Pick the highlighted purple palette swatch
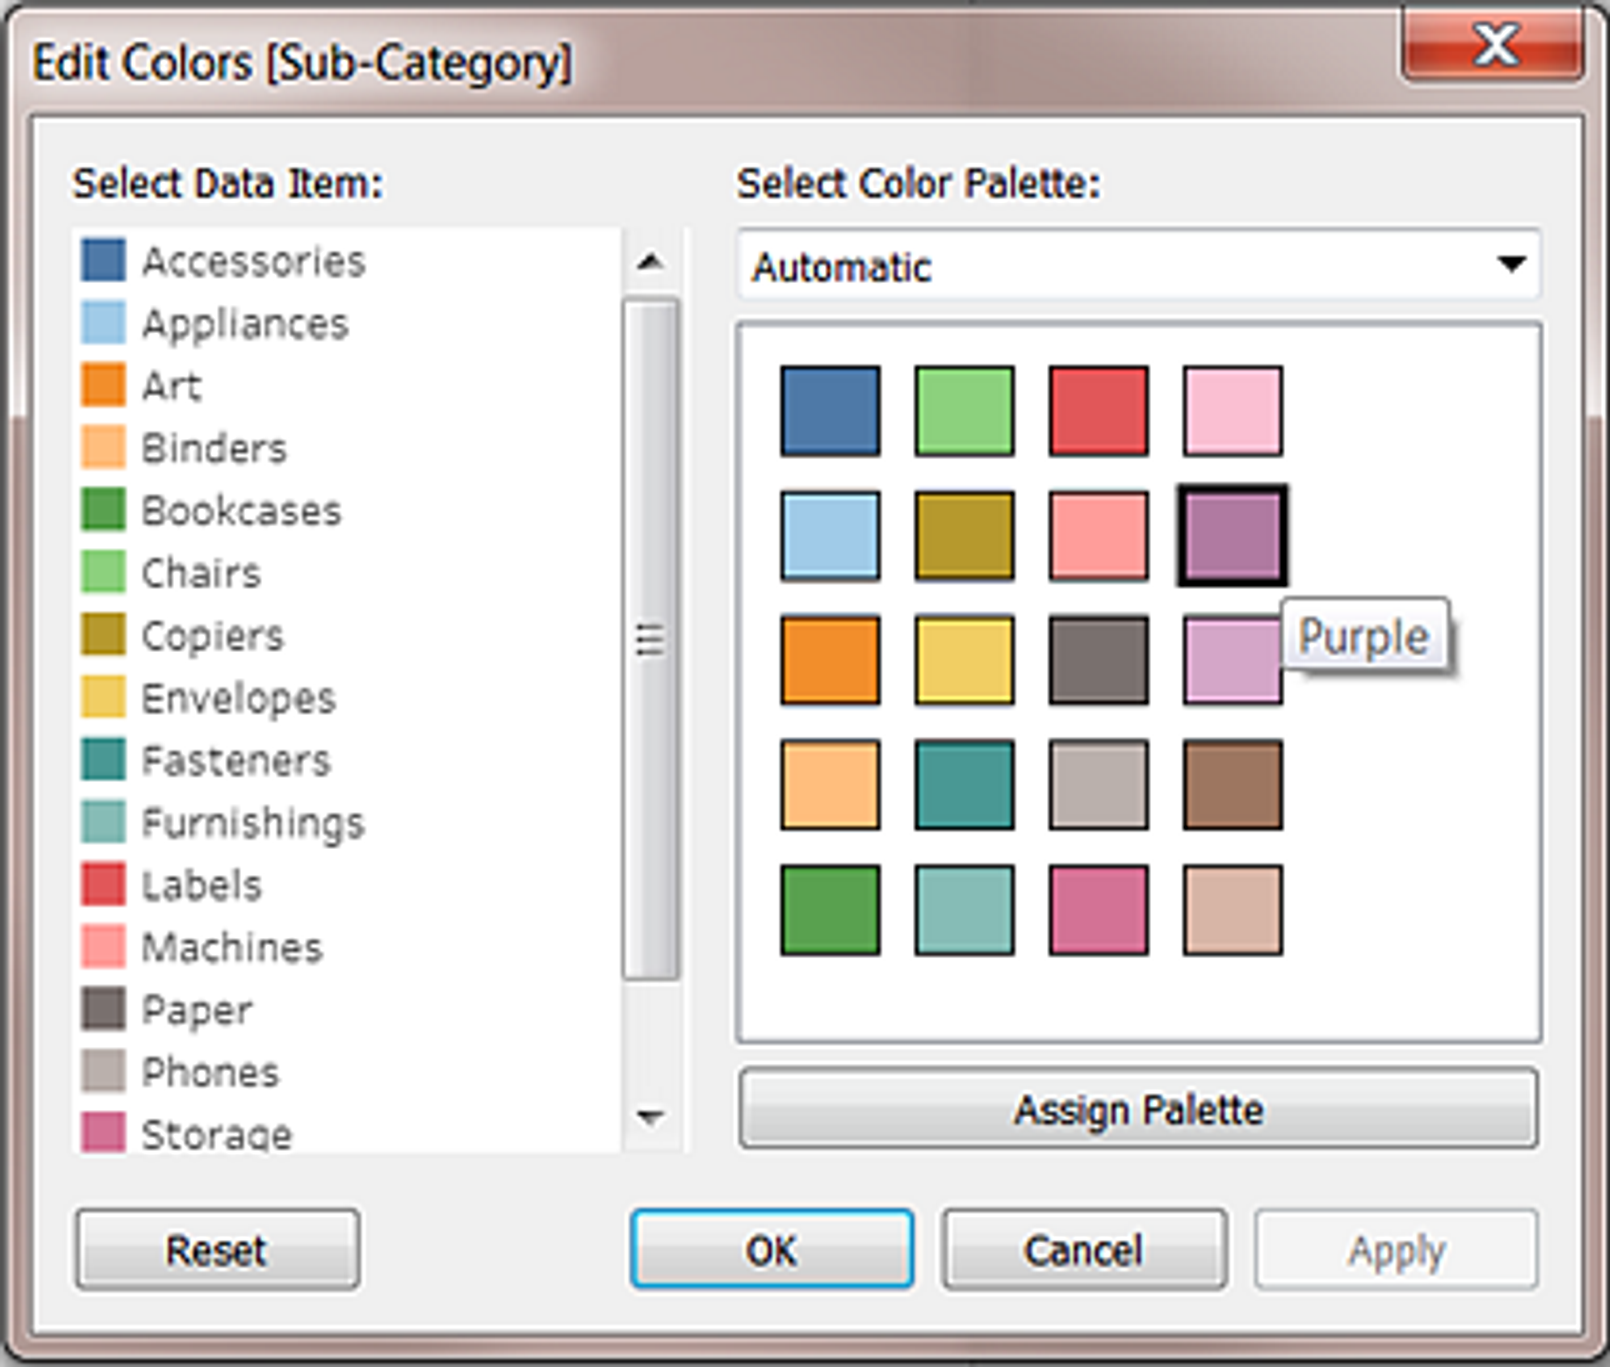 pyautogui.click(x=1232, y=536)
